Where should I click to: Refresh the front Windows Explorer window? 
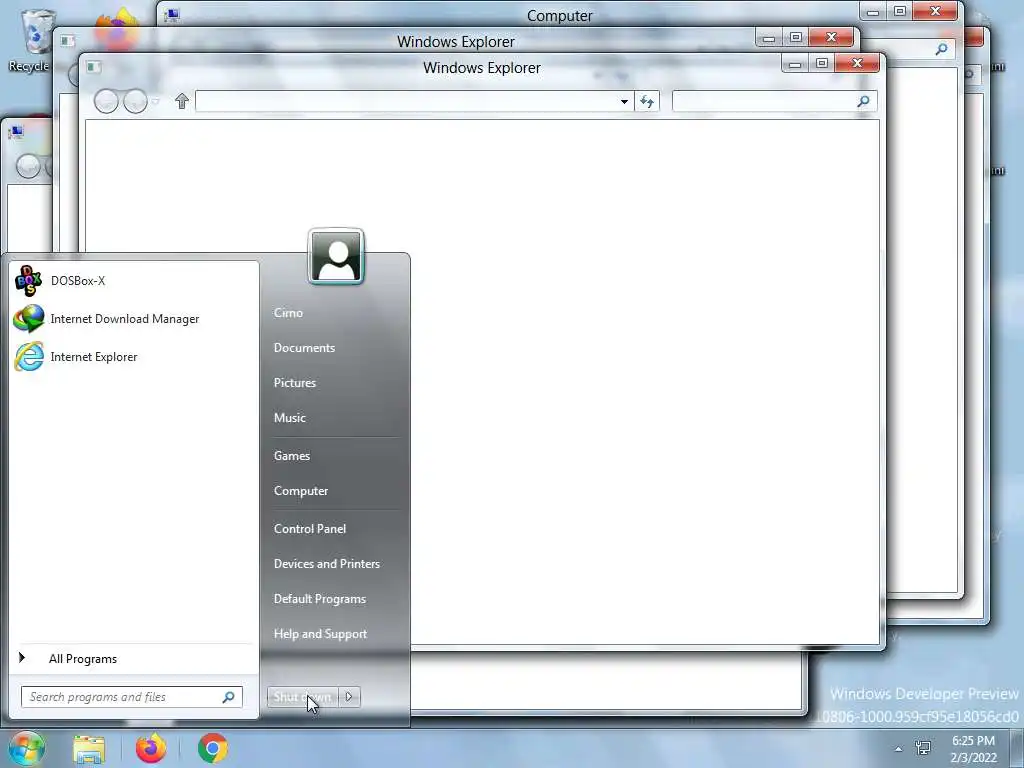[x=647, y=102]
